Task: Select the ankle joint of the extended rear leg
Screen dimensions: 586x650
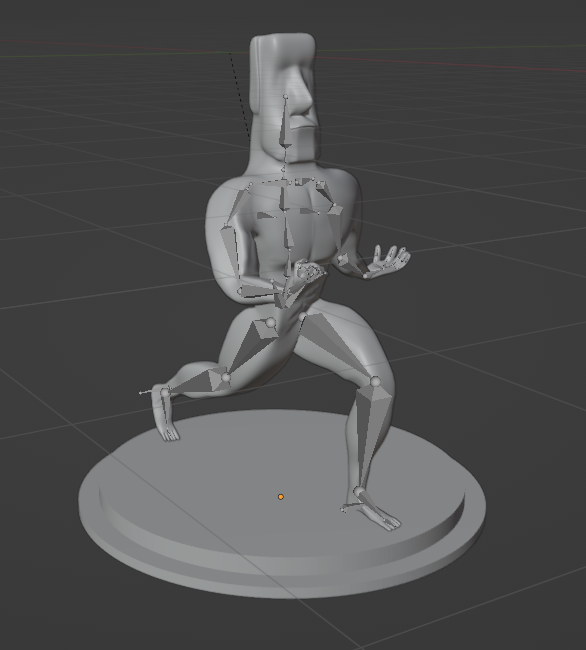Action: tap(165, 392)
